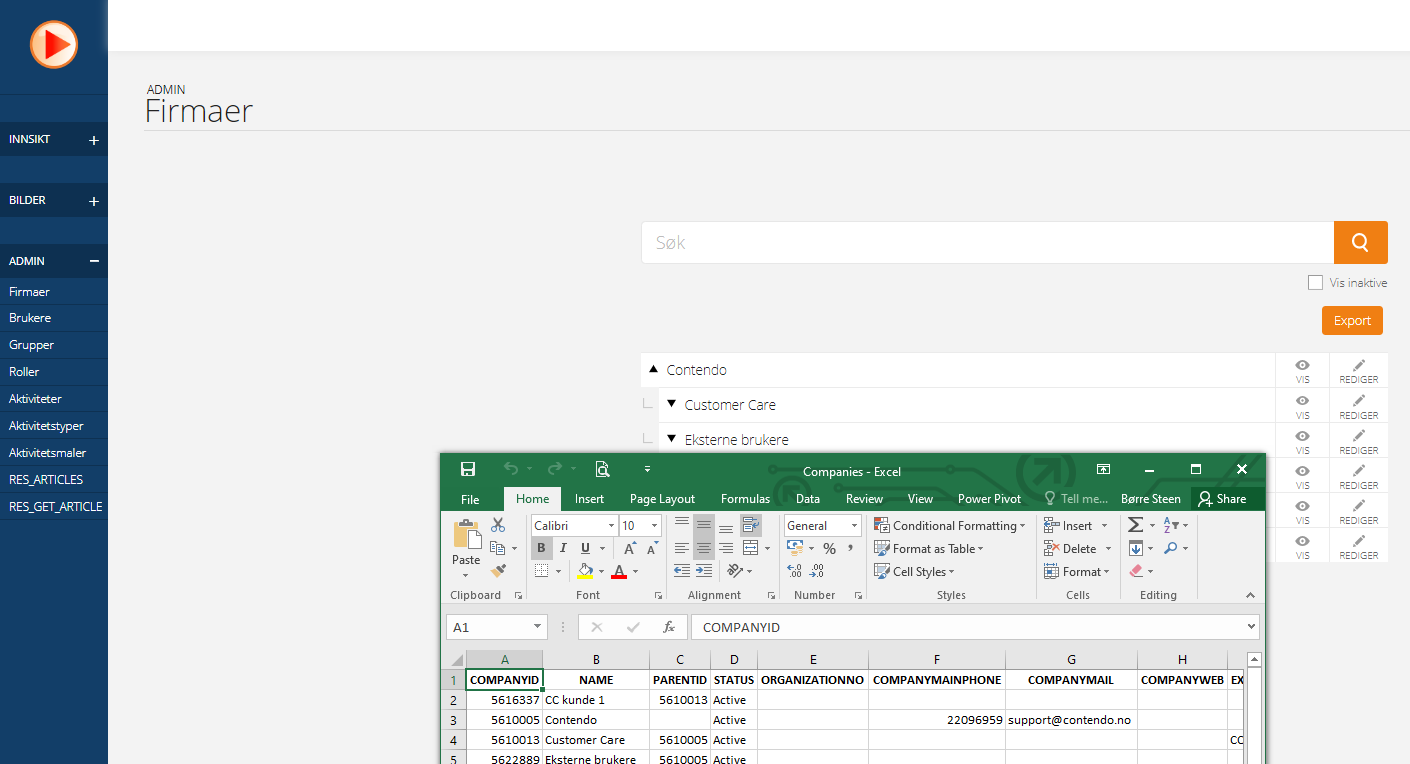Open the Excel File tab

tap(470, 499)
